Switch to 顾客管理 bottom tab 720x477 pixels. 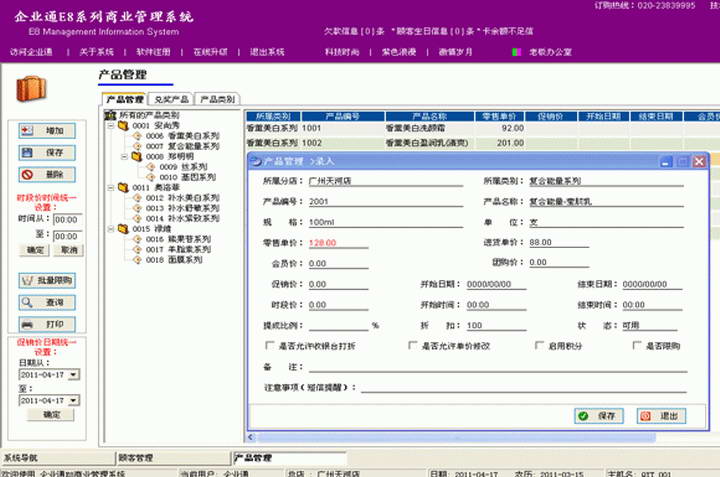173,458
